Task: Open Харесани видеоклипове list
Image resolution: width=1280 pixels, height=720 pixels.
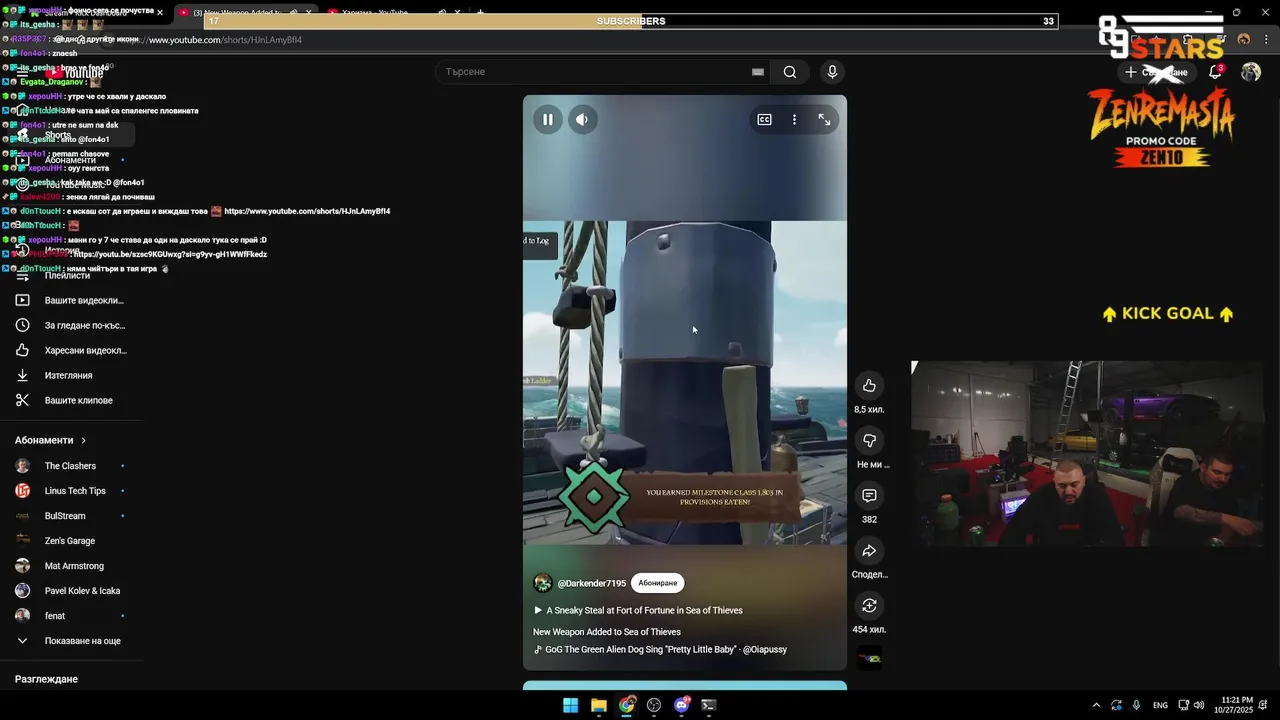Action: [x=70, y=350]
